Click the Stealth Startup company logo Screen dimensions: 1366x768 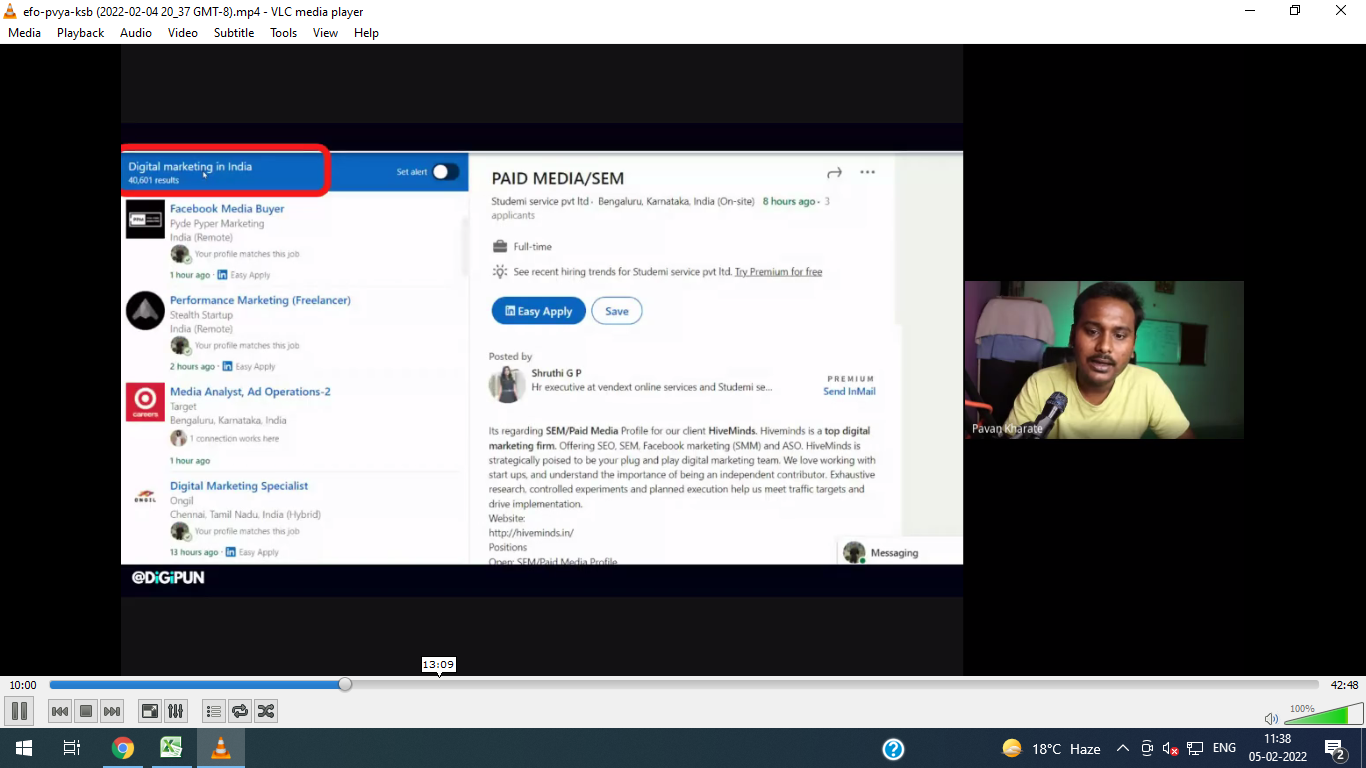point(145,311)
